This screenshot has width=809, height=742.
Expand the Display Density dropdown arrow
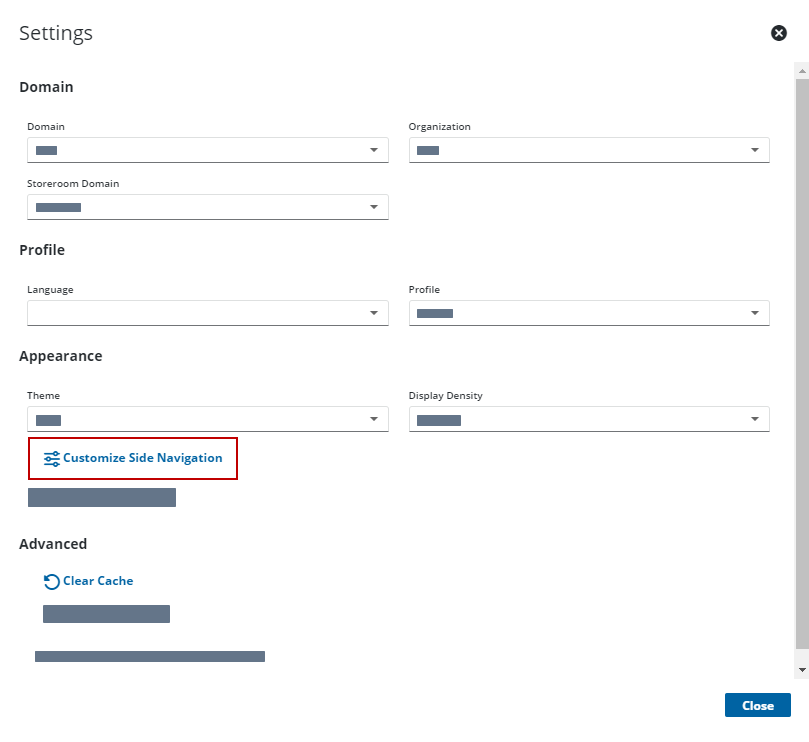point(755,419)
